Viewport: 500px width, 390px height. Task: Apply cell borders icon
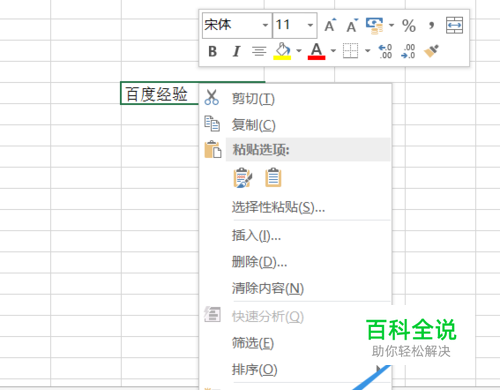350,51
